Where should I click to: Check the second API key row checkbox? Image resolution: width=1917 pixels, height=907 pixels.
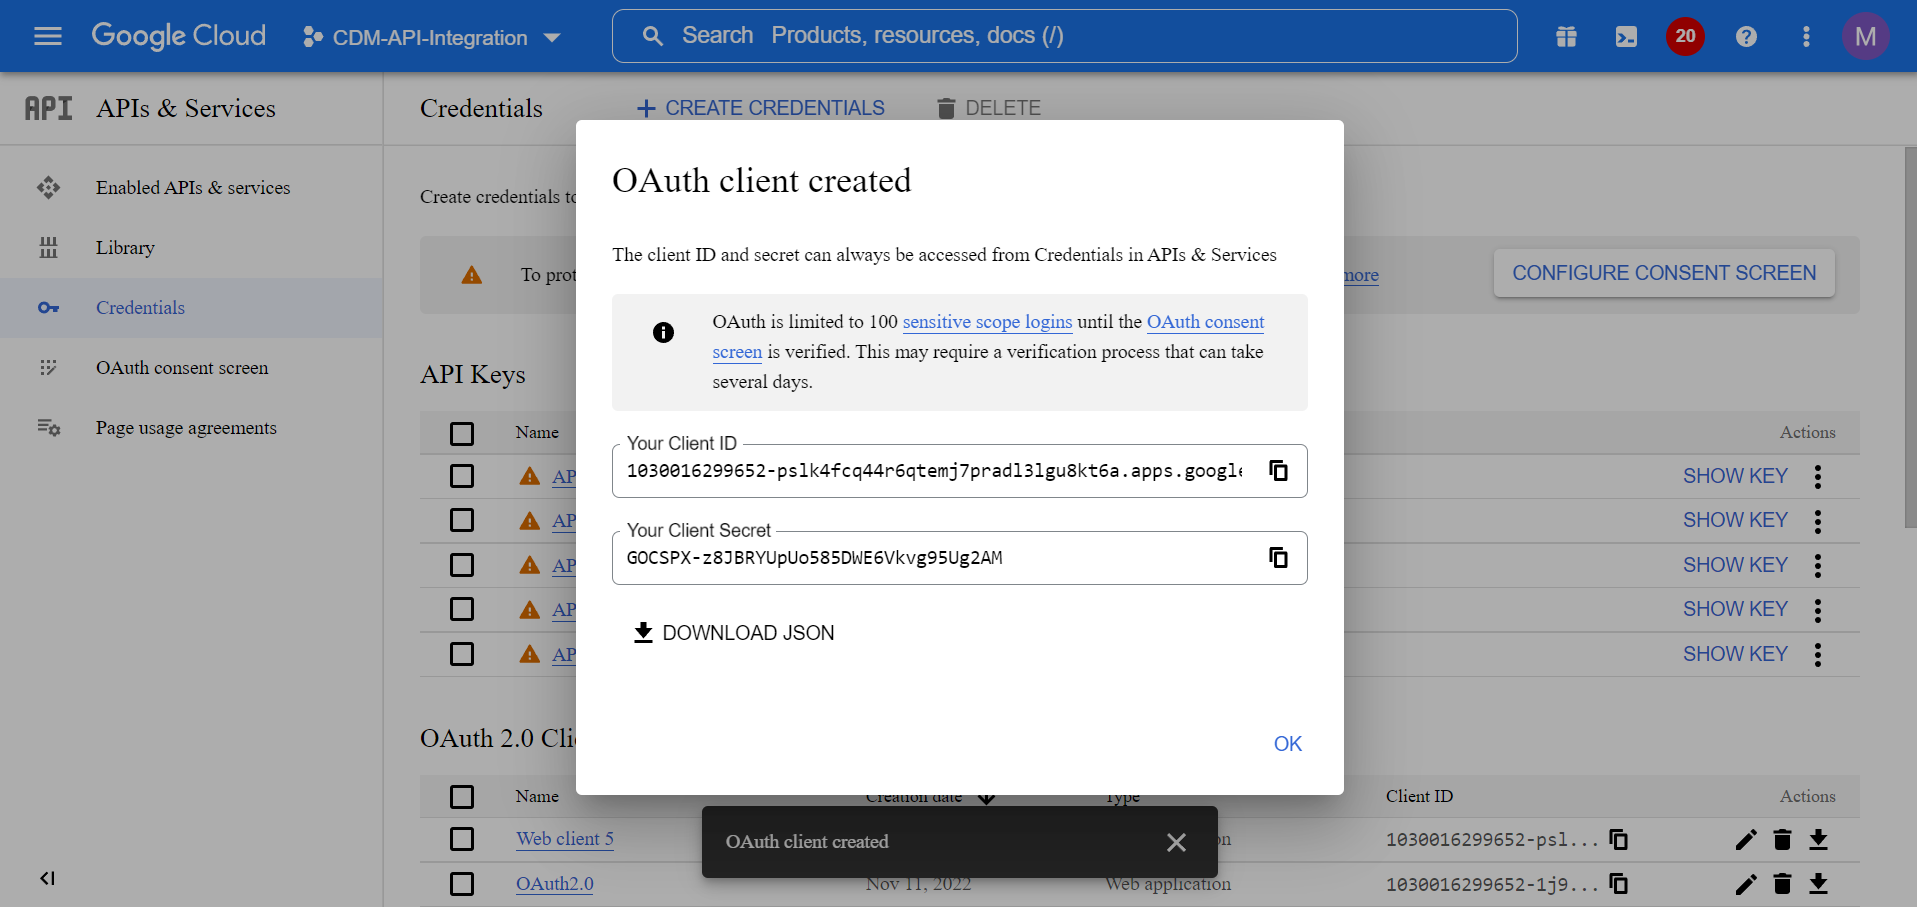(462, 520)
